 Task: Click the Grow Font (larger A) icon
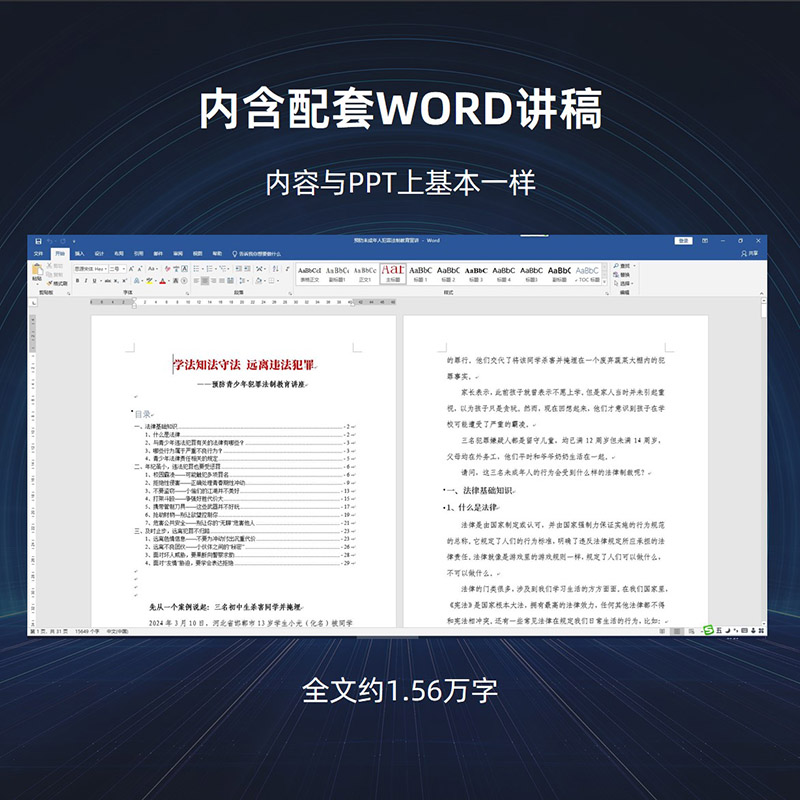click(x=131, y=268)
